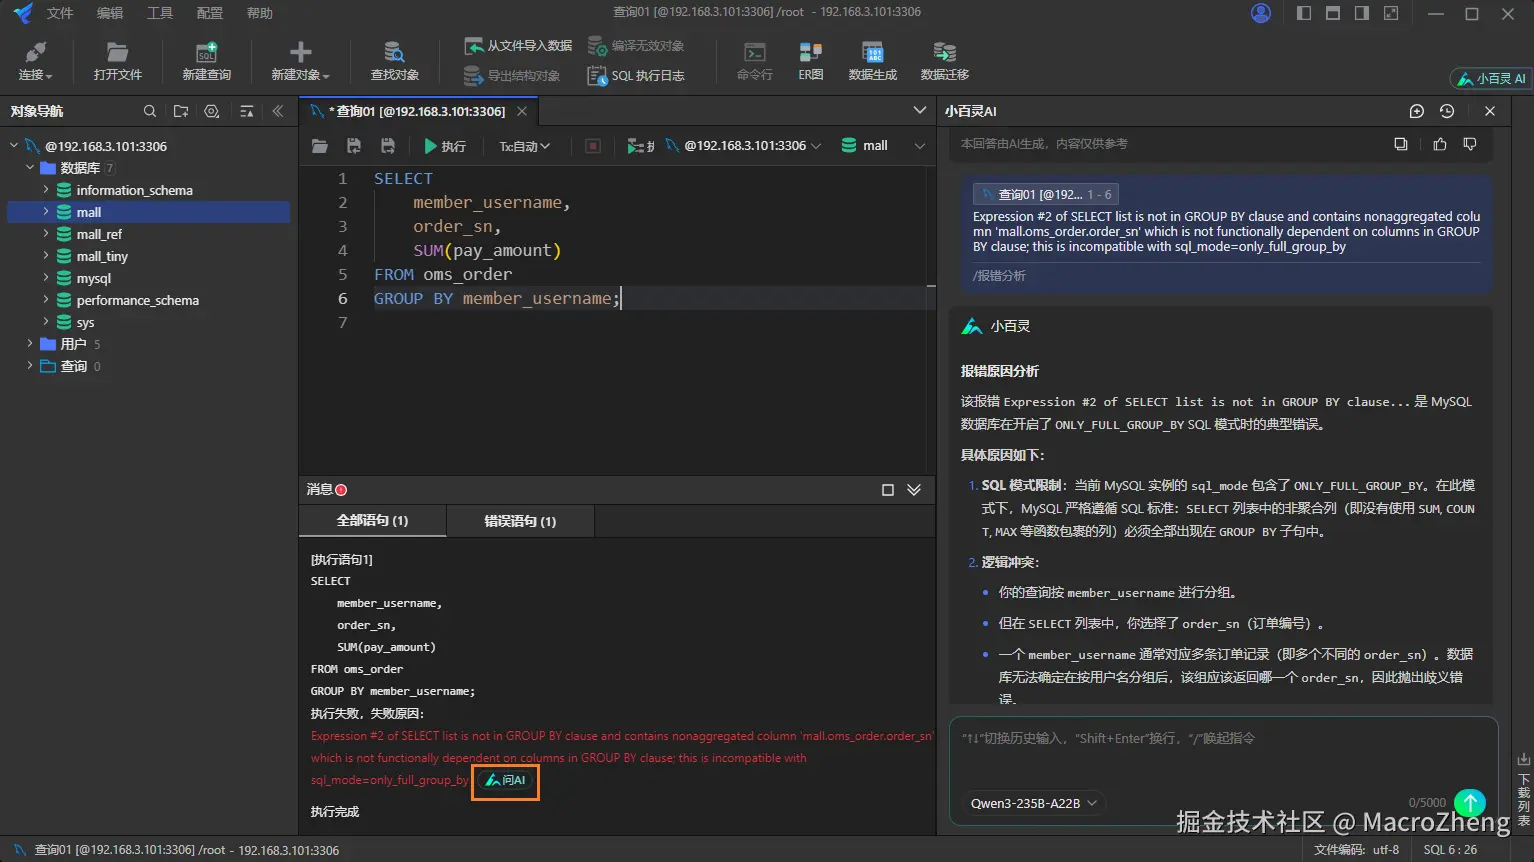Screen dimensions: 1534x862
Task: Switch to 错误语句 (1) tab
Action: (x=520, y=521)
